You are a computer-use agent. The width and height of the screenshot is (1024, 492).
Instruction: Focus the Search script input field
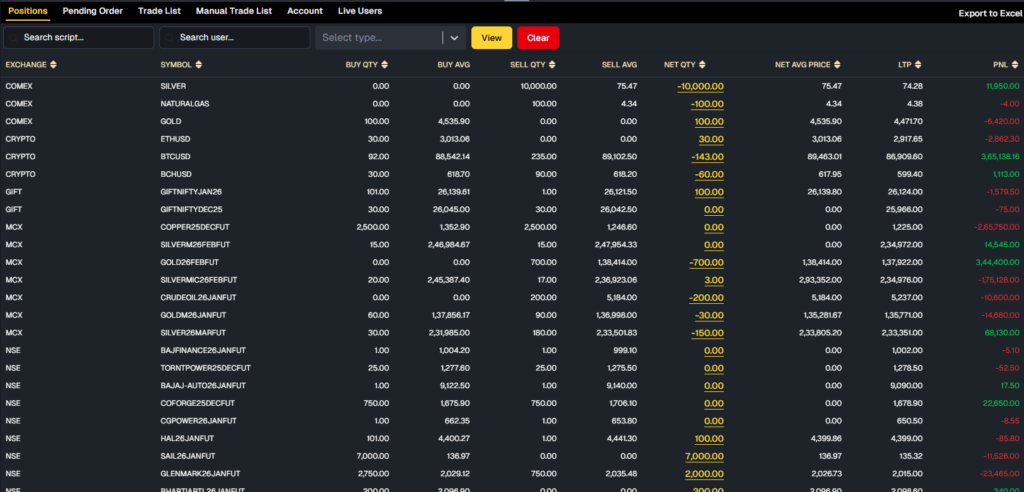click(80, 38)
